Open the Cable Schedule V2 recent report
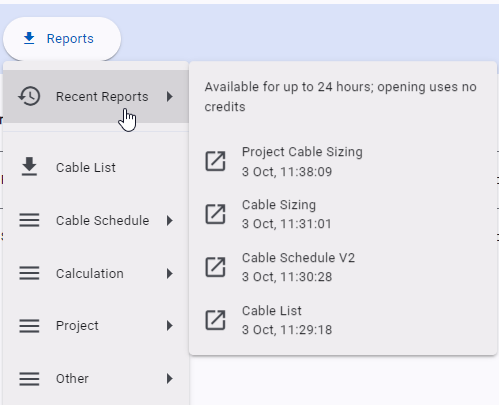Viewport: 499px width, 405px height. point(343,267)
